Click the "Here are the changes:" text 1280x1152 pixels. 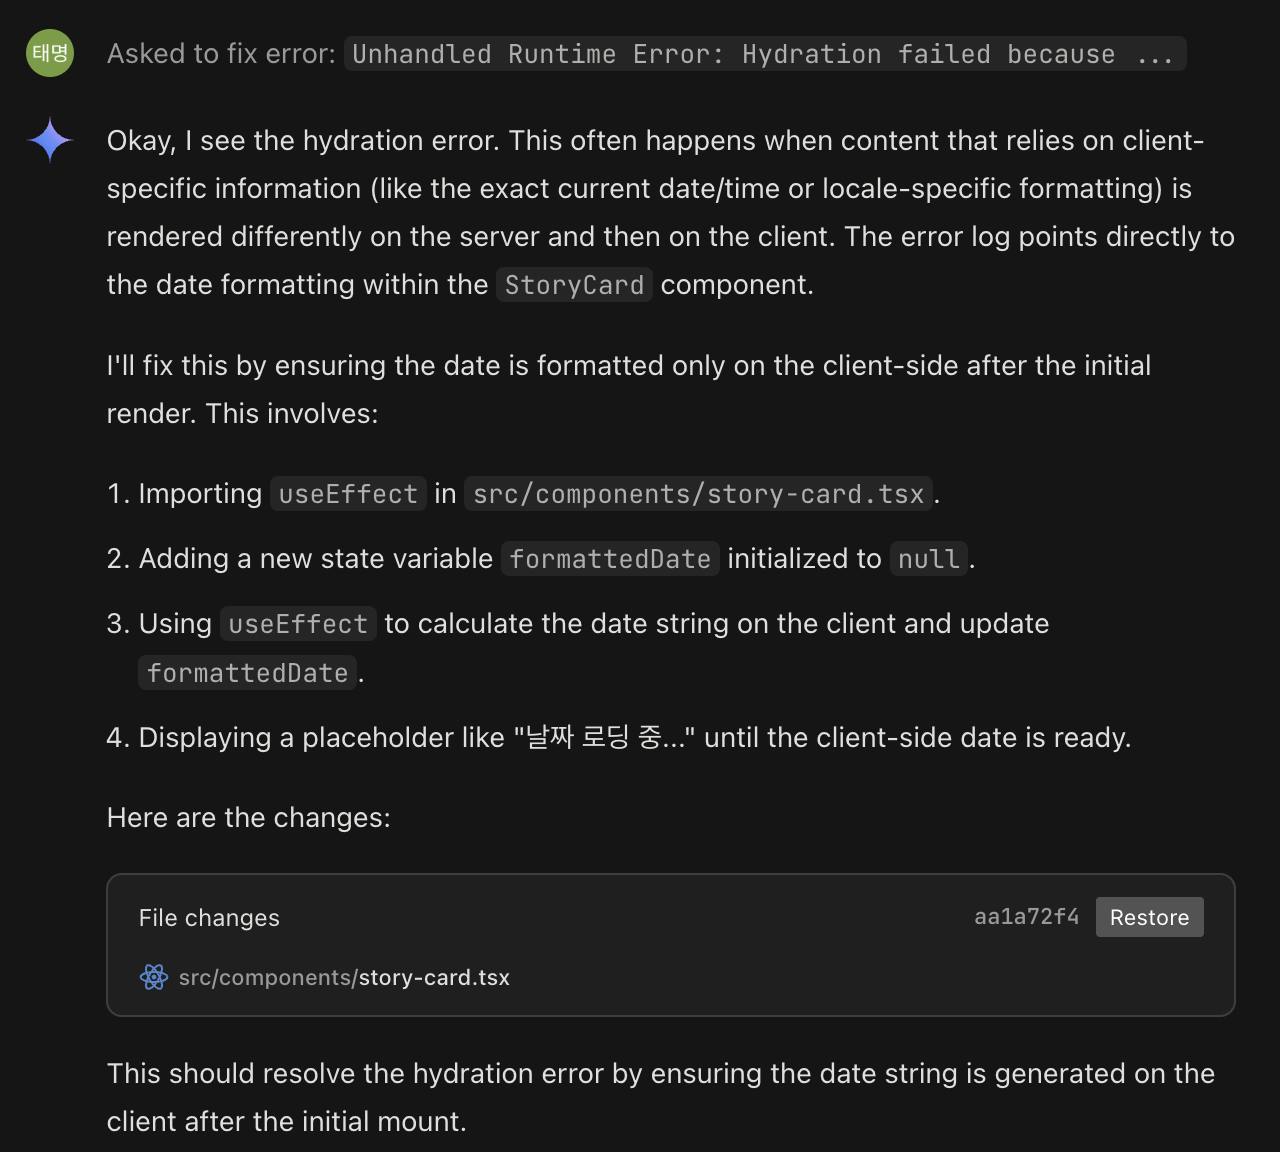248,817
